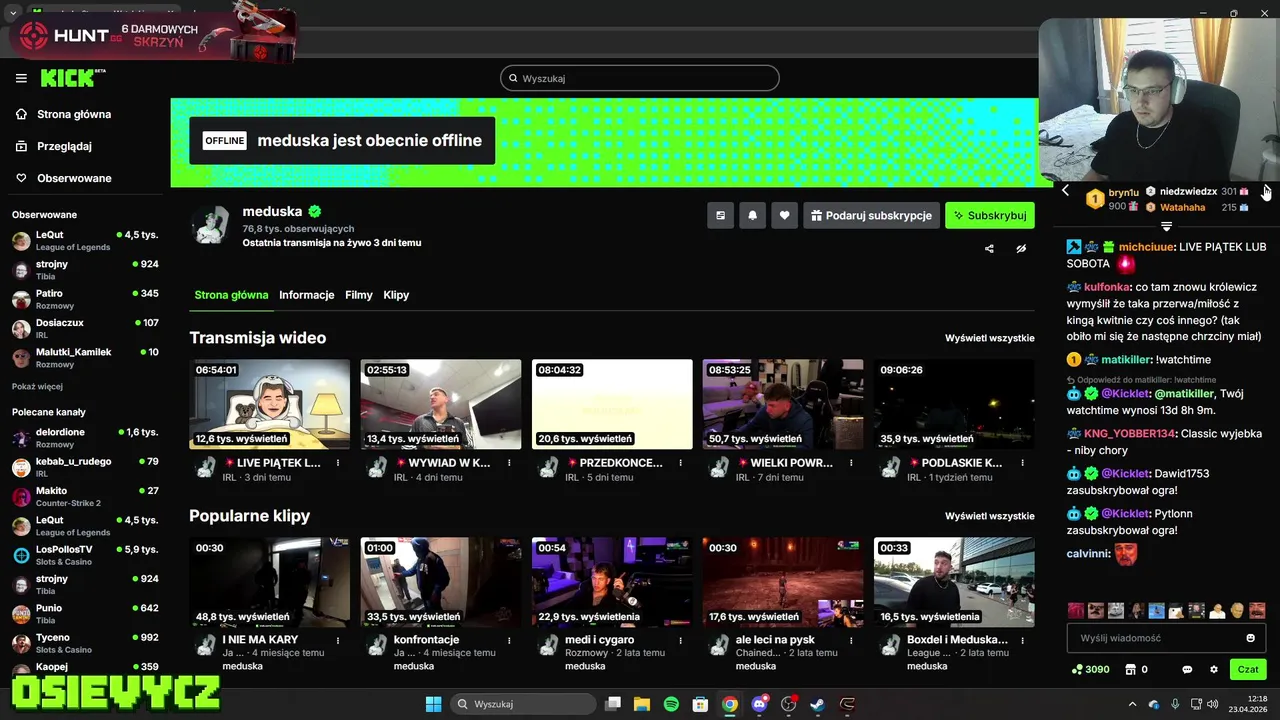This screenshot has width=1280, height=720.
Task: Expand Pokaż więcej in followed channels
Action: coord(37,386)
